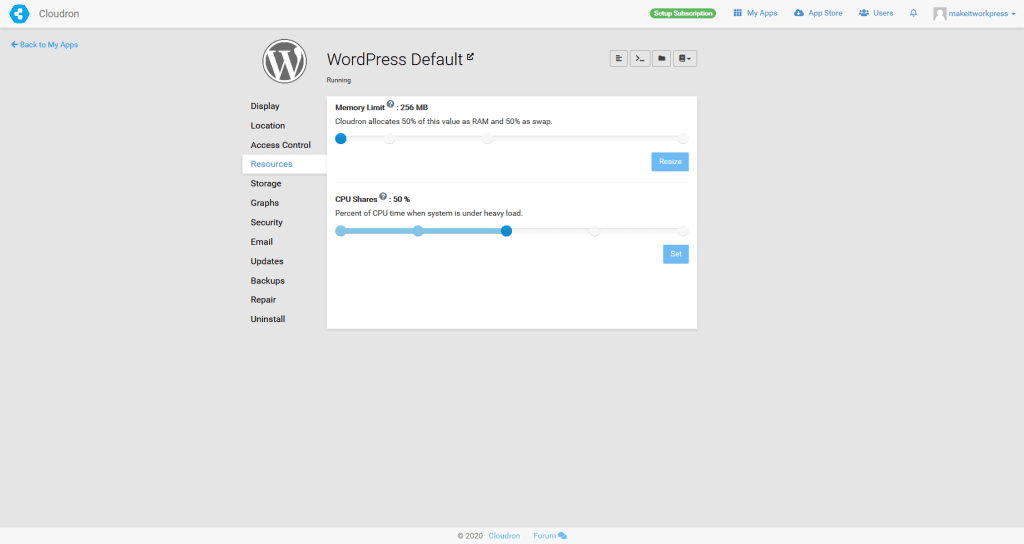Viewport: 1024px width, 544px height.
Task: Open the notifications bell
Action: 914,13
